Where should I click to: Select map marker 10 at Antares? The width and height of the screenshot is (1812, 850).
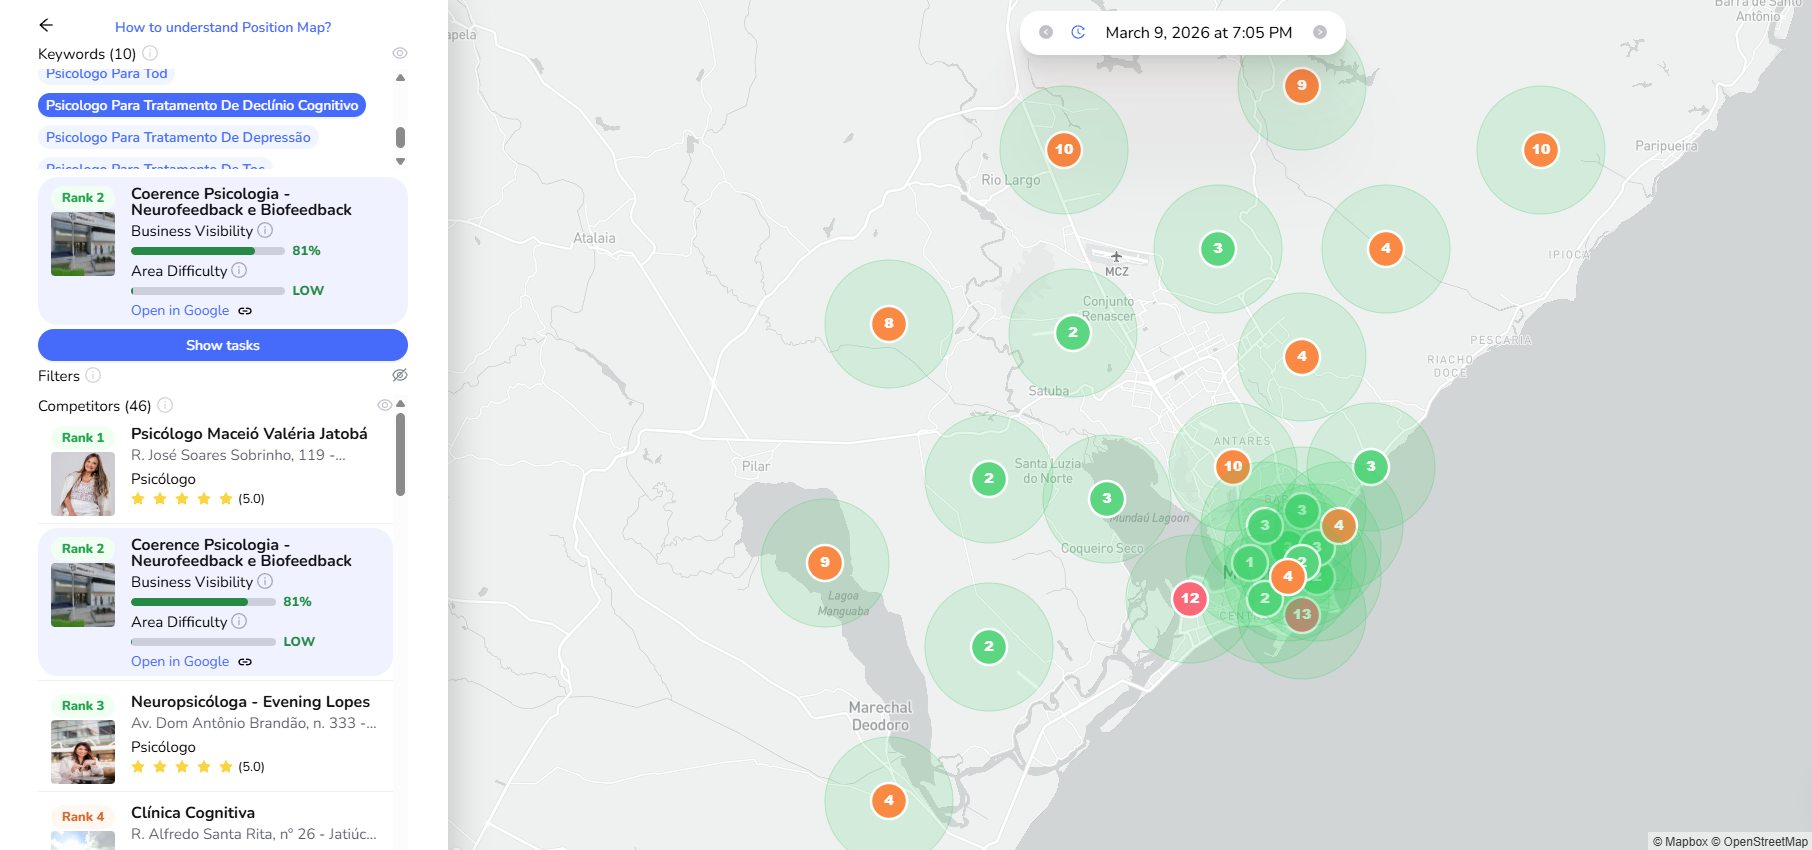(x=1233, y=466)
